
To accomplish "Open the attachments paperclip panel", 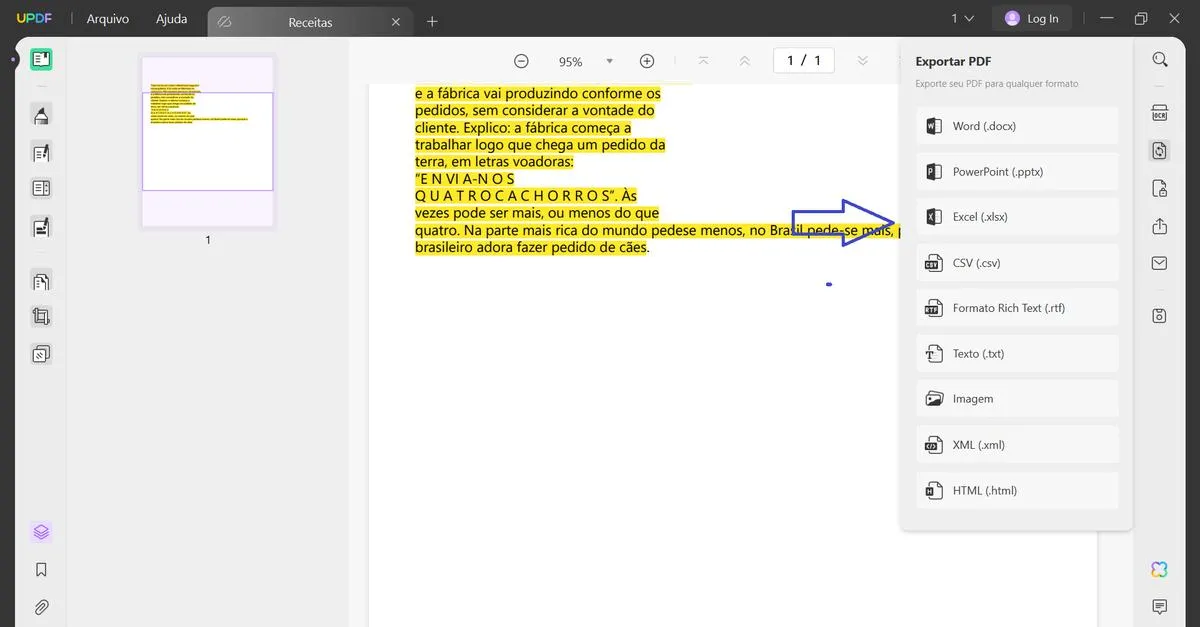I will coord(41,607).
